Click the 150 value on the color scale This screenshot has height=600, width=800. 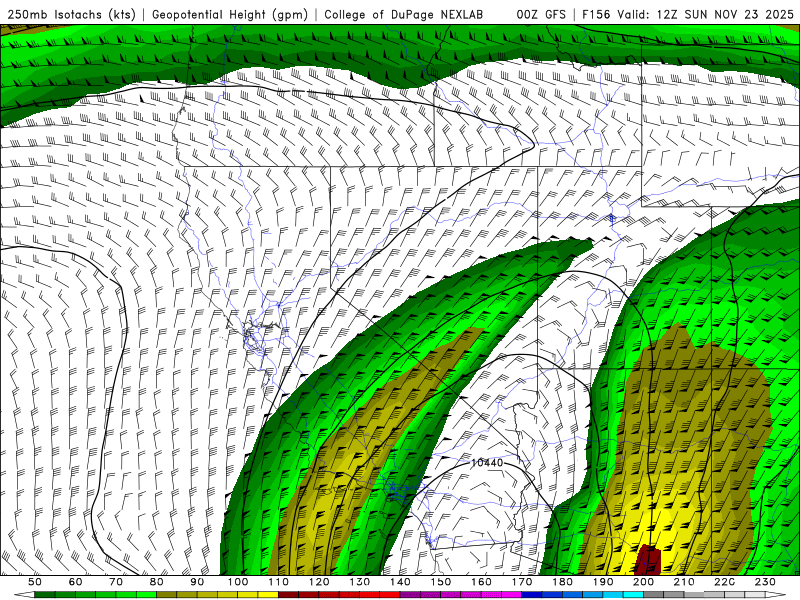coord(441,582)
